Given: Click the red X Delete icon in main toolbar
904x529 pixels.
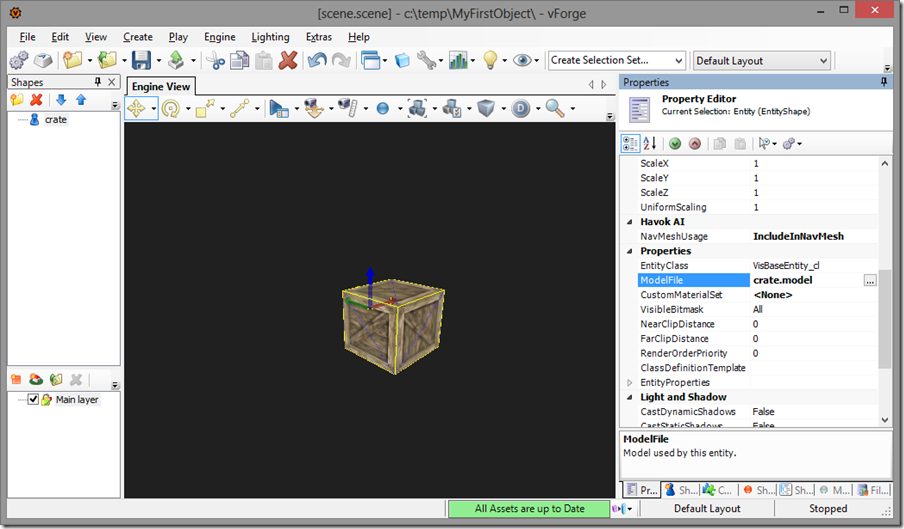Looking at the screenshot, I should click(x=288, y=60).
